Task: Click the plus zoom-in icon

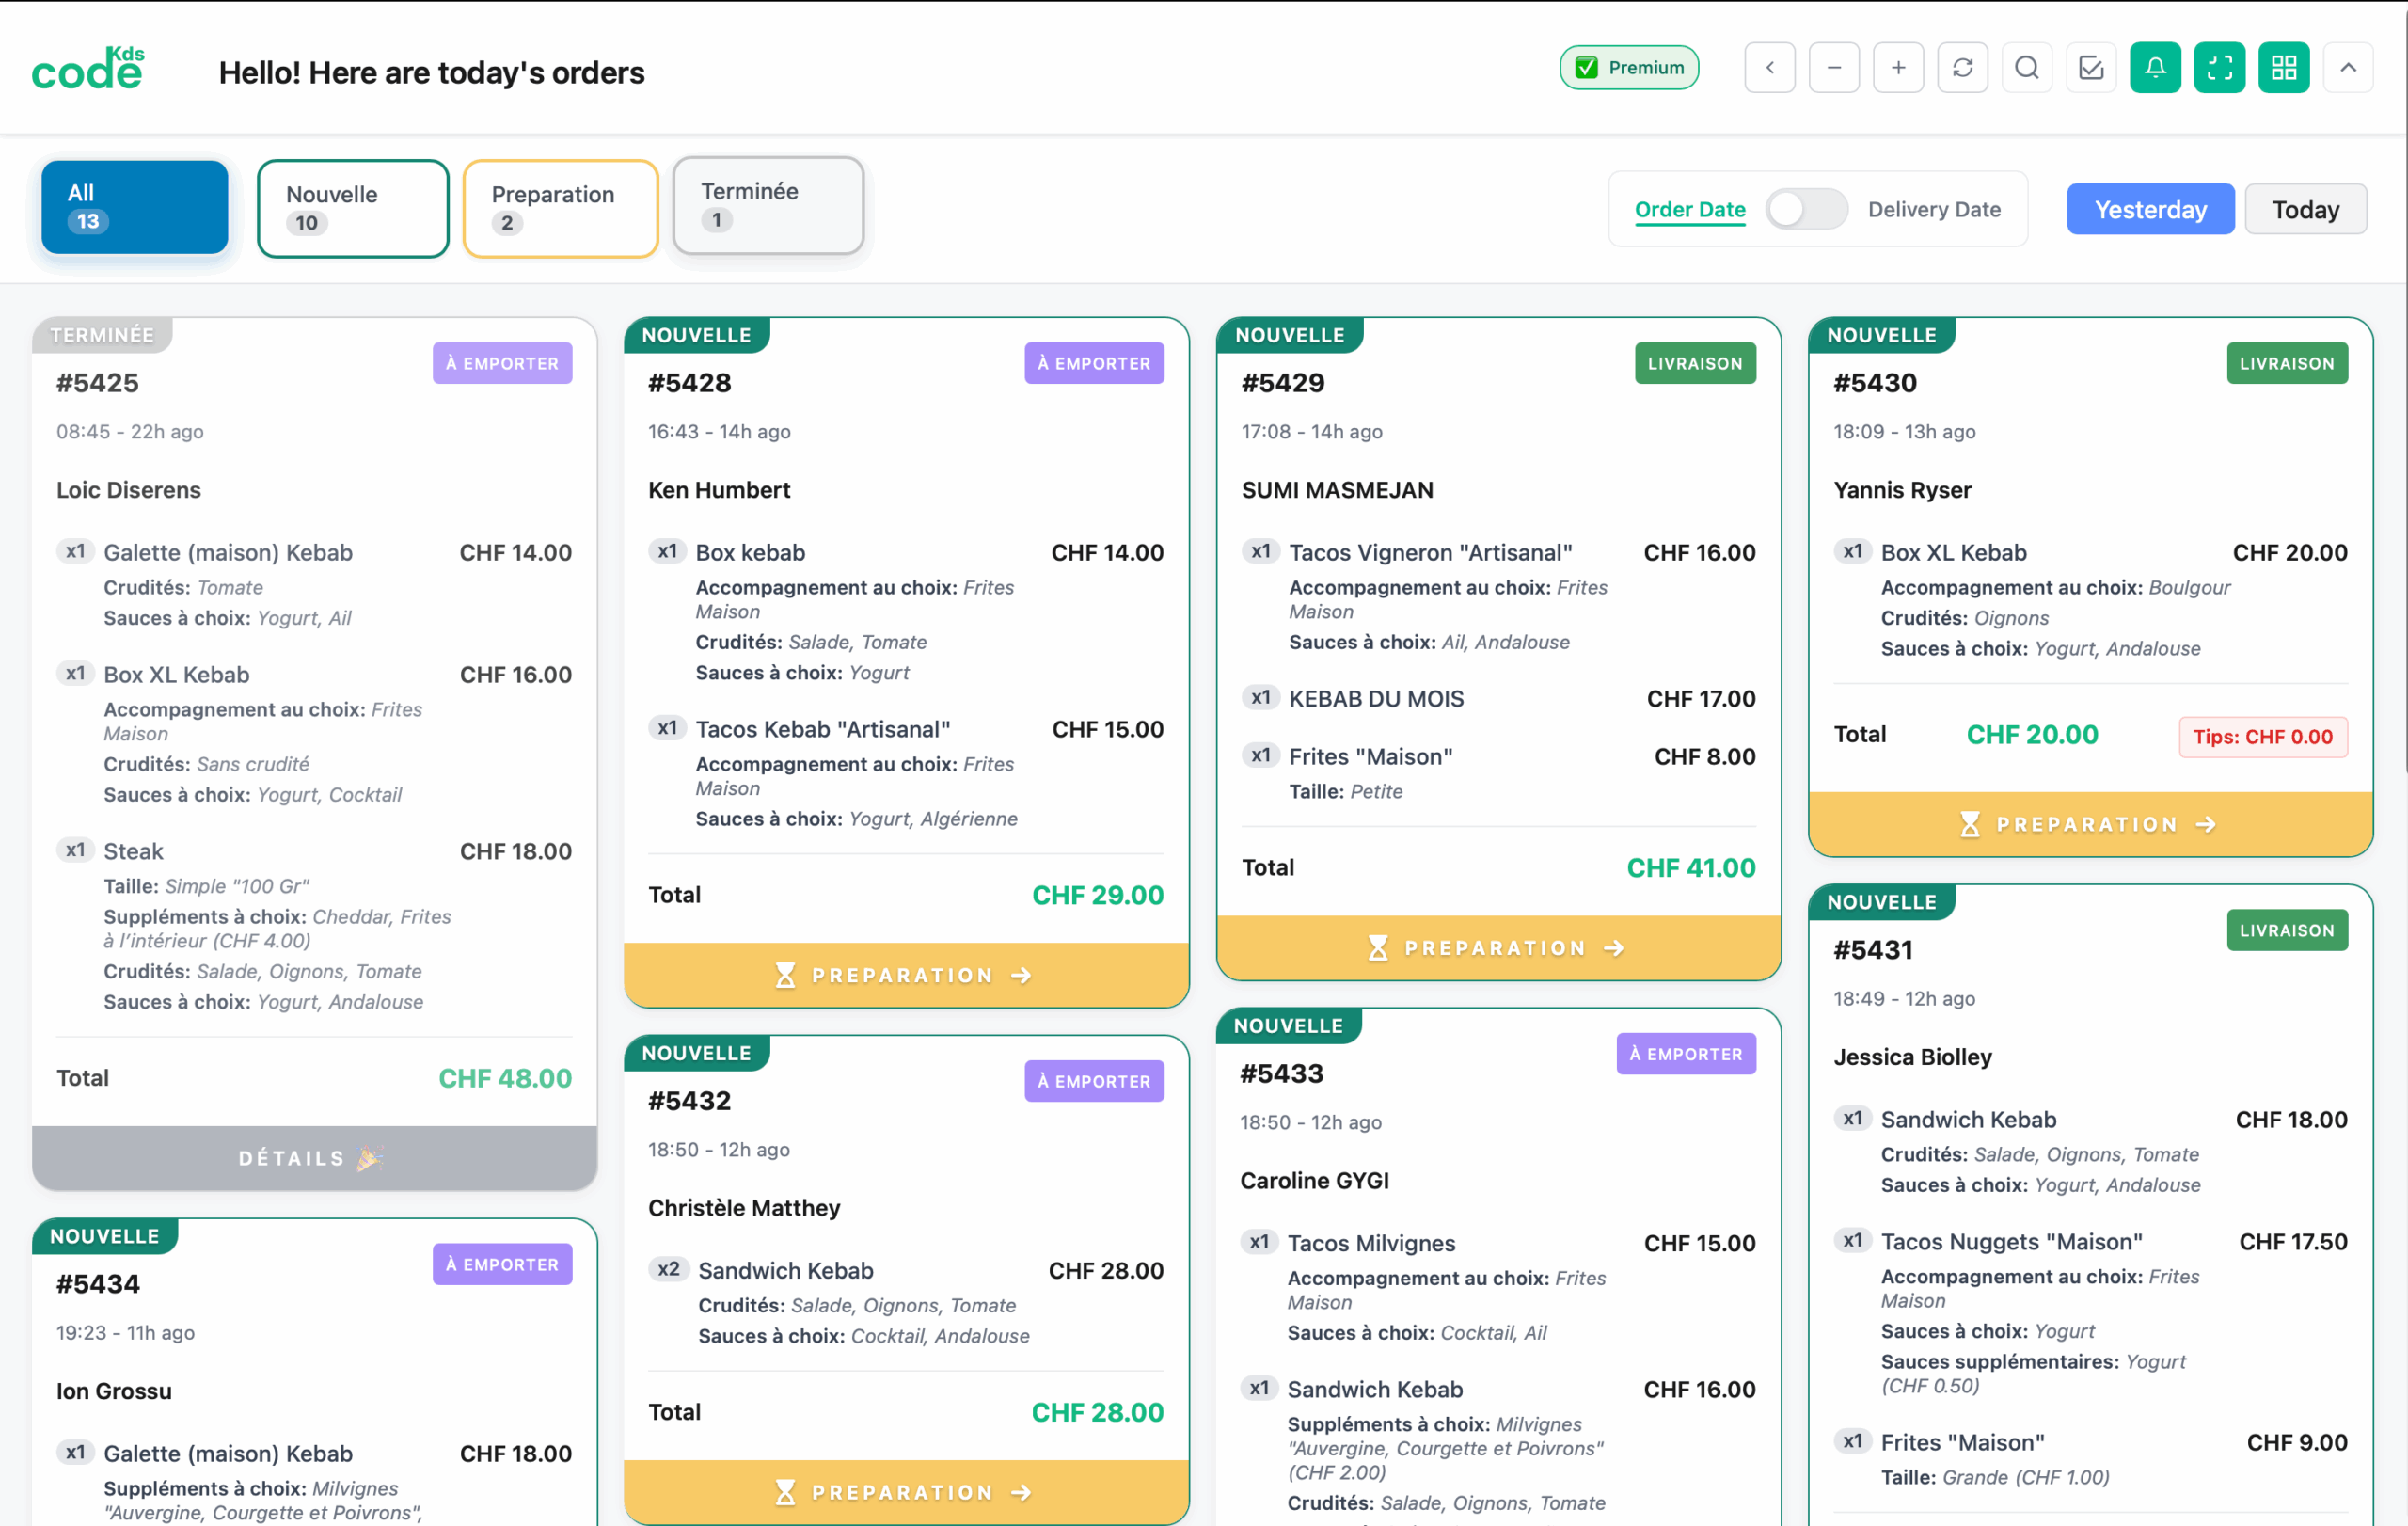Action: 1898,68
